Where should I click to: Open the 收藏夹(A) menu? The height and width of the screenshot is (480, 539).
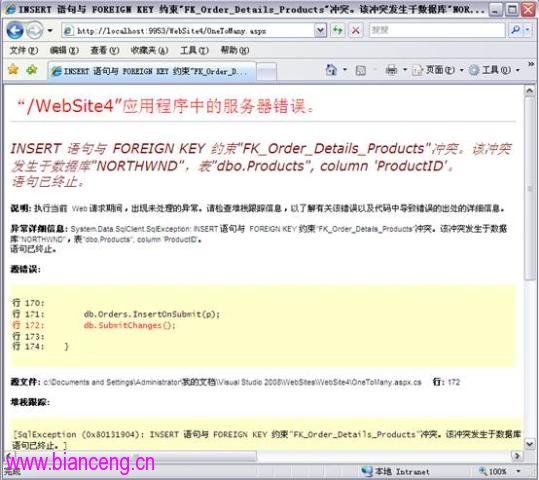(149, 51)
